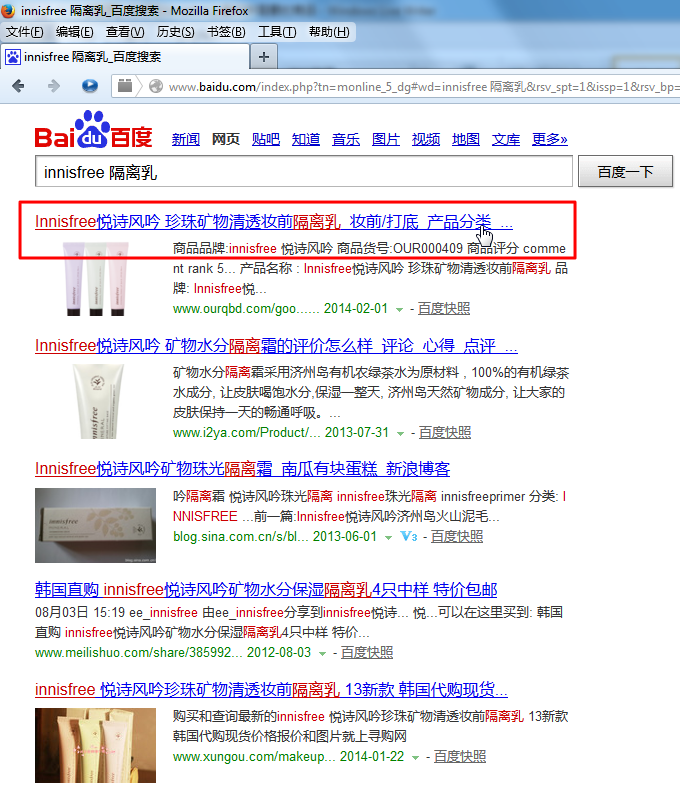Click the white mineral tube thumbnail
Screen dimensions: 680x794
pyautogui.click(x=98, y=401)
